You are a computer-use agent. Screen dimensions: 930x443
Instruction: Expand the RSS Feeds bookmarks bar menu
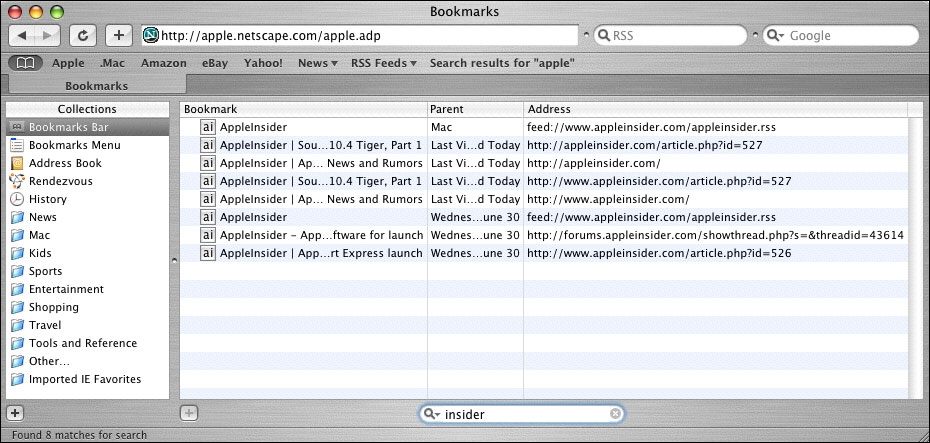click(x=384, y=63)
